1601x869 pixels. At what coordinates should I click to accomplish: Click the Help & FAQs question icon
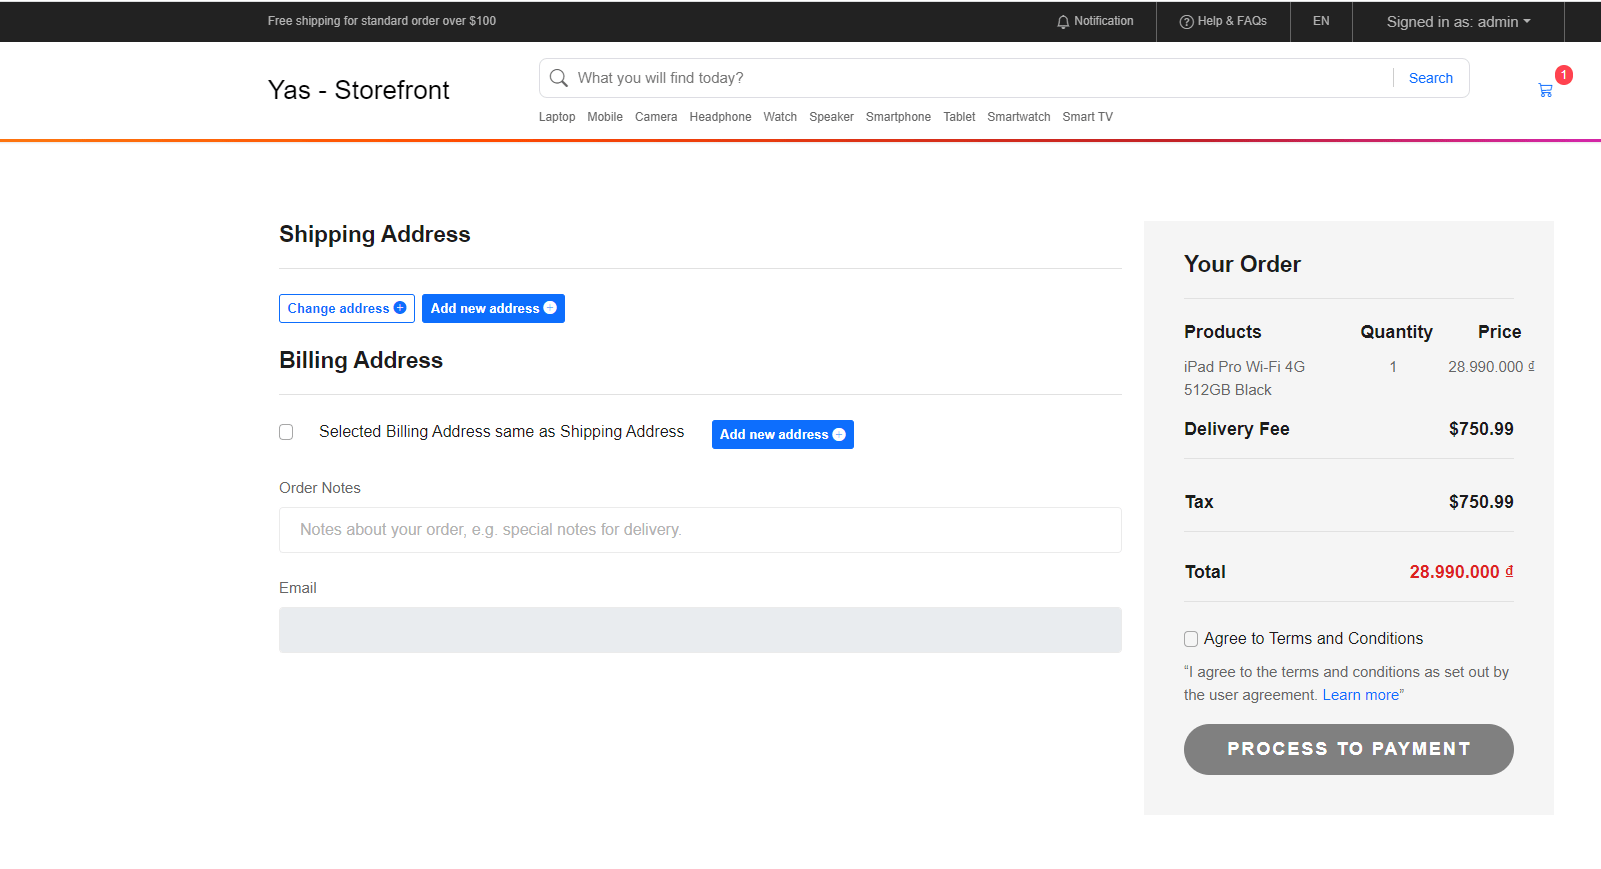click(x=1186, y=22)
